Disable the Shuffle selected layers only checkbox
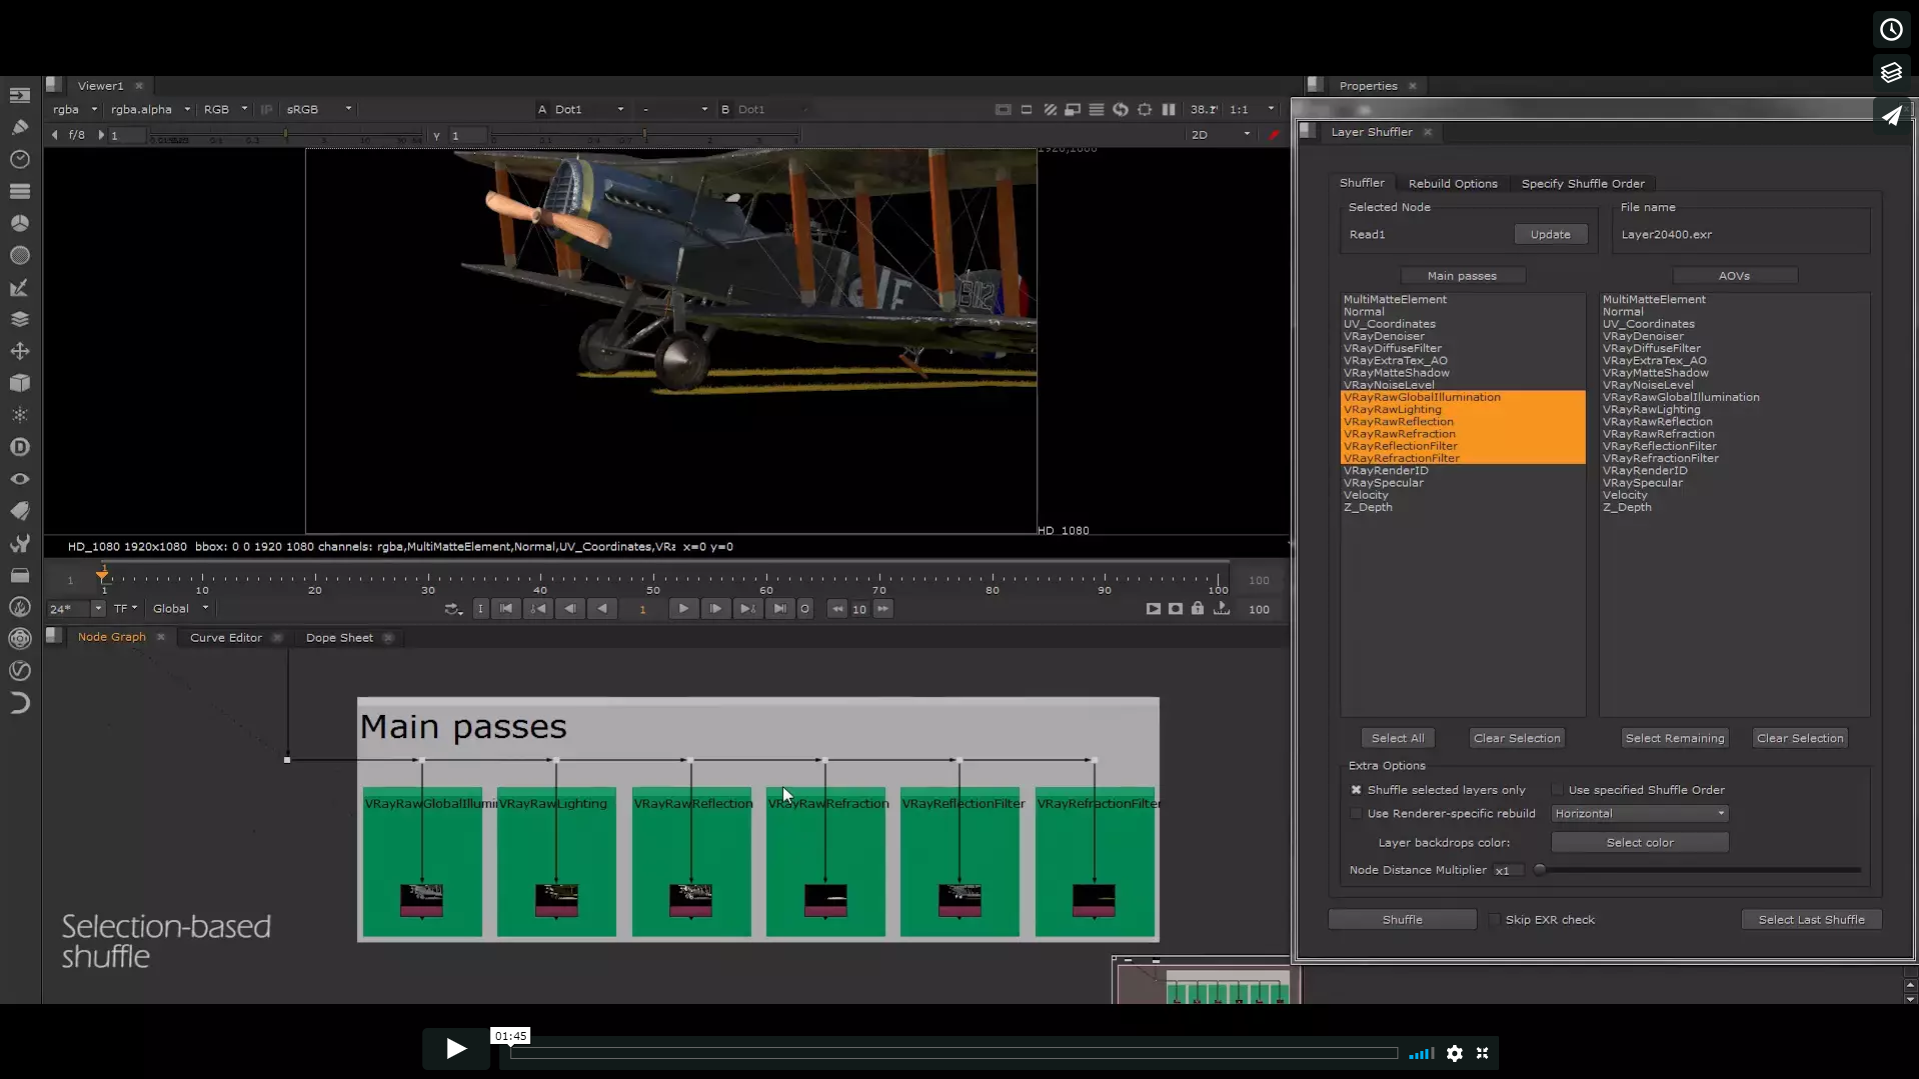 point(1356,789)
